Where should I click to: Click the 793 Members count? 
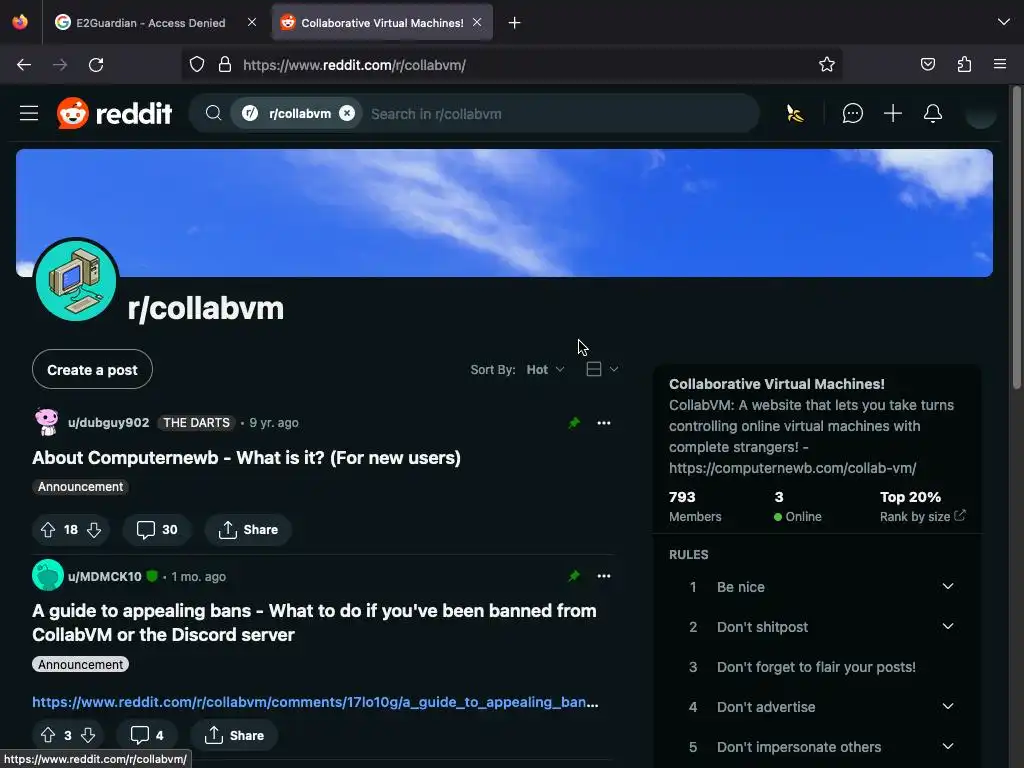pyautogui.click(x=695, y=506)
